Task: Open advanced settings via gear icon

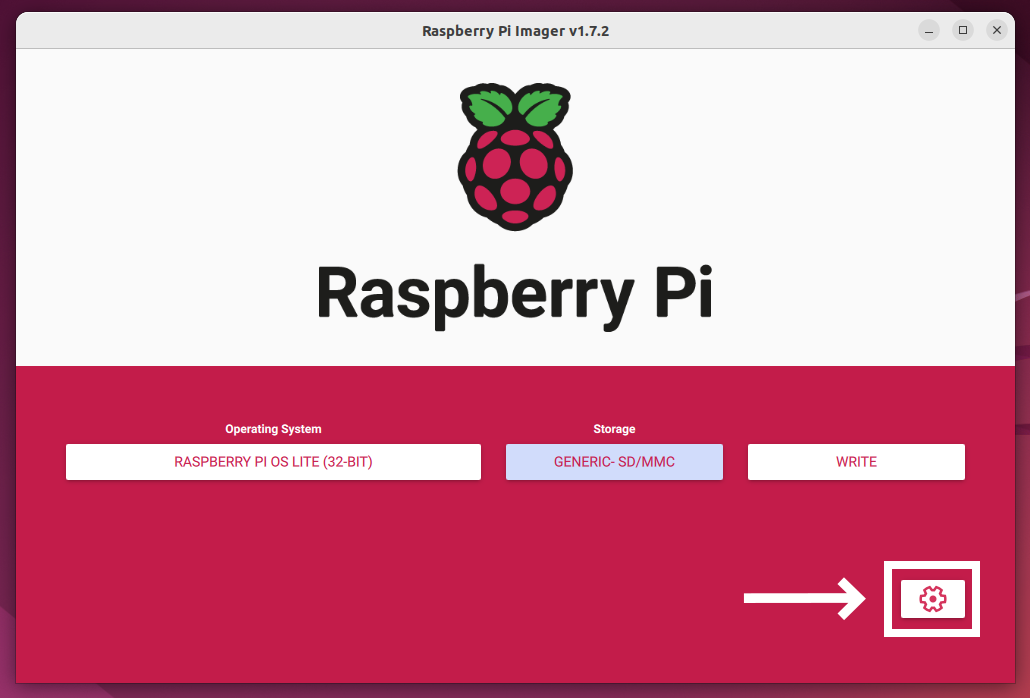Action: click(932, 599)
